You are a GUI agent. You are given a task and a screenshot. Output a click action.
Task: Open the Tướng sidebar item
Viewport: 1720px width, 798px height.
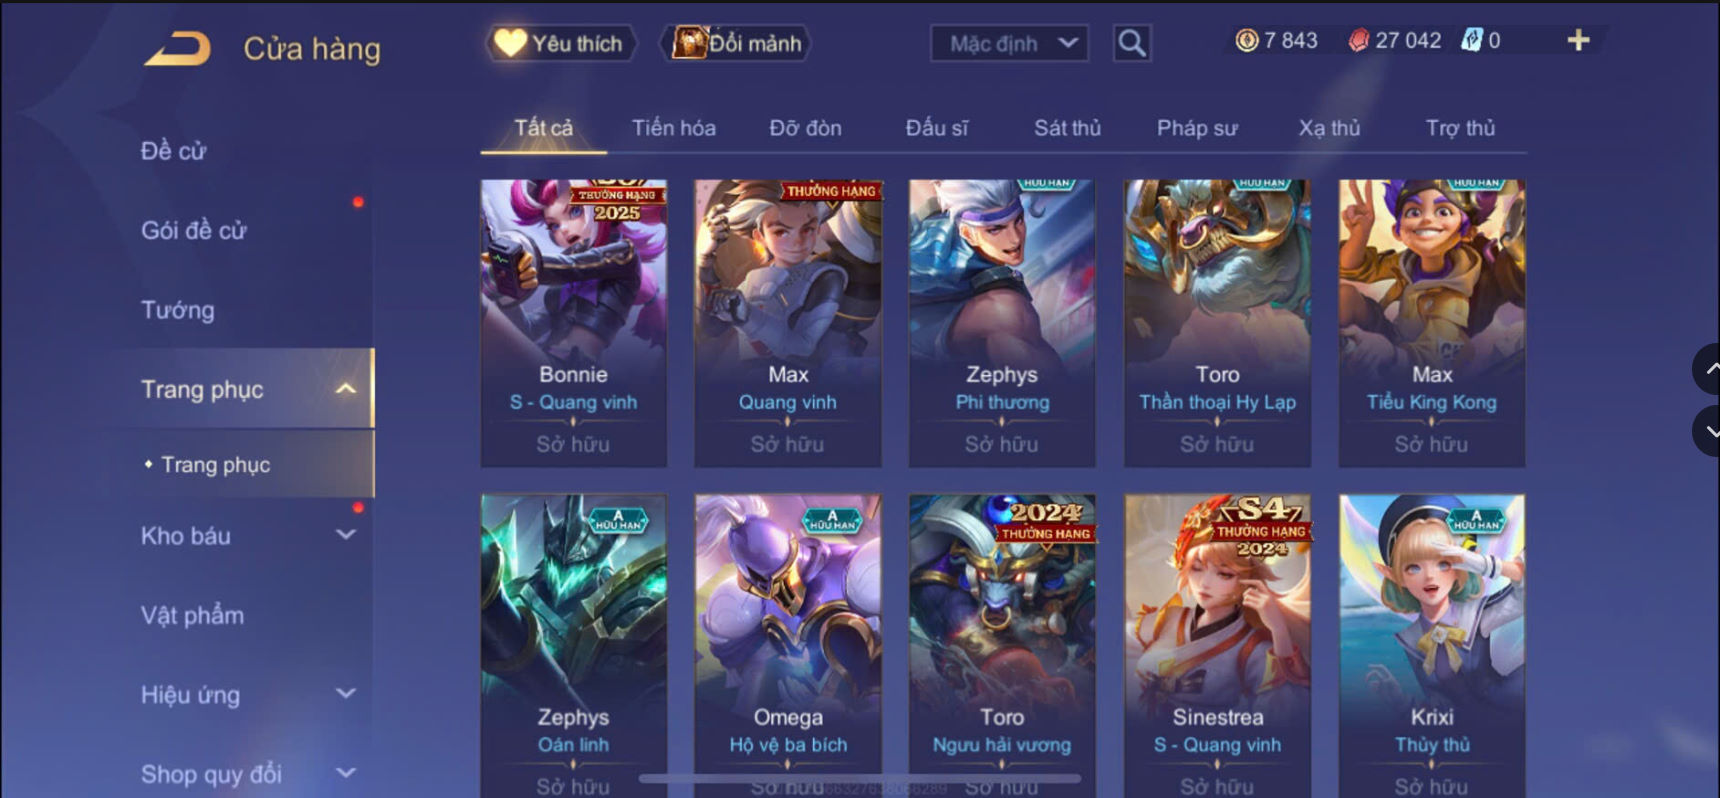click(x=178, y=310)
